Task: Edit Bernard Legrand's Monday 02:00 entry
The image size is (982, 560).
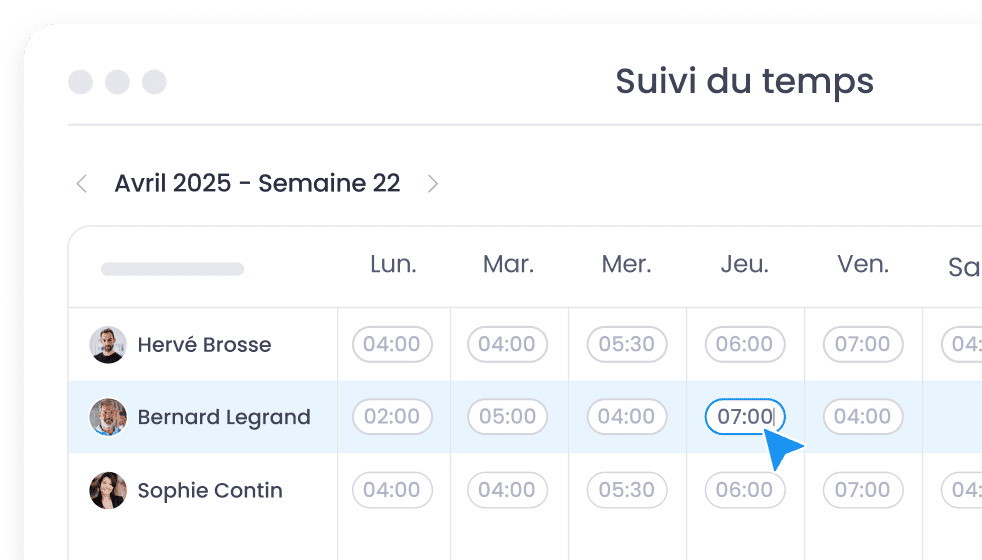Action: 392,417
